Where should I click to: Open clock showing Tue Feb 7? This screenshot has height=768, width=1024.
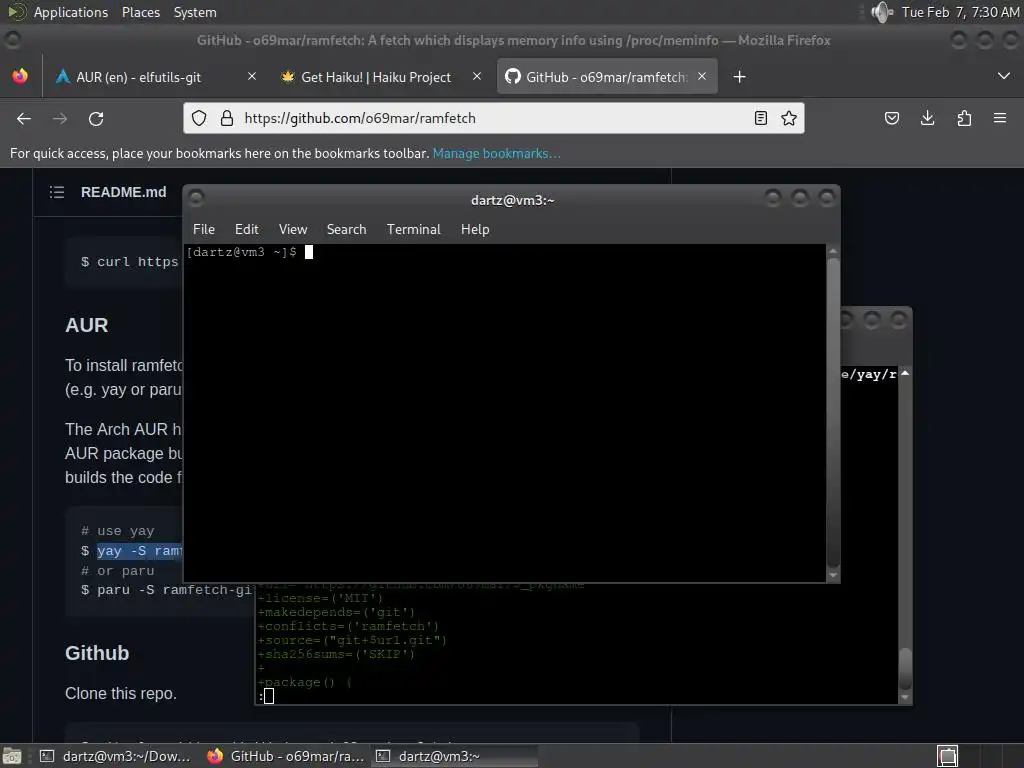coord(960,12)
